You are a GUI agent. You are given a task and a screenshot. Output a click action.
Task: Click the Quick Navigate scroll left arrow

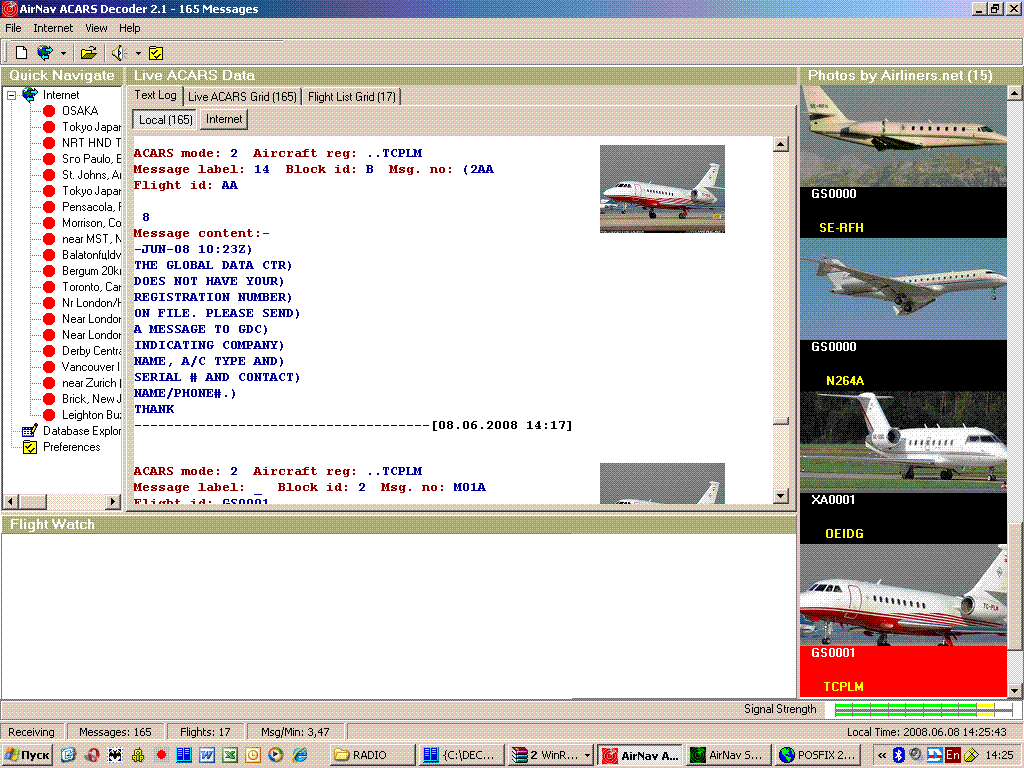10,502
